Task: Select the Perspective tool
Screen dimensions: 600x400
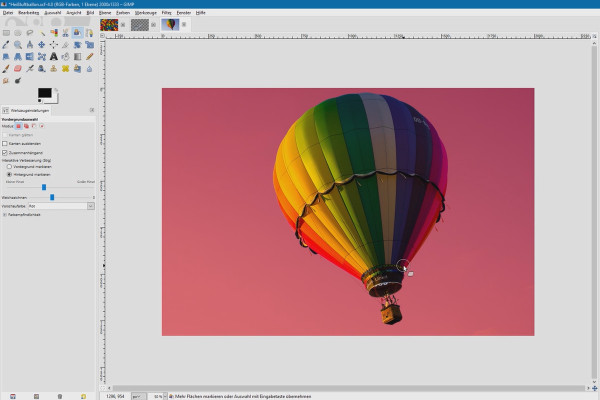Action: [18, 57]
